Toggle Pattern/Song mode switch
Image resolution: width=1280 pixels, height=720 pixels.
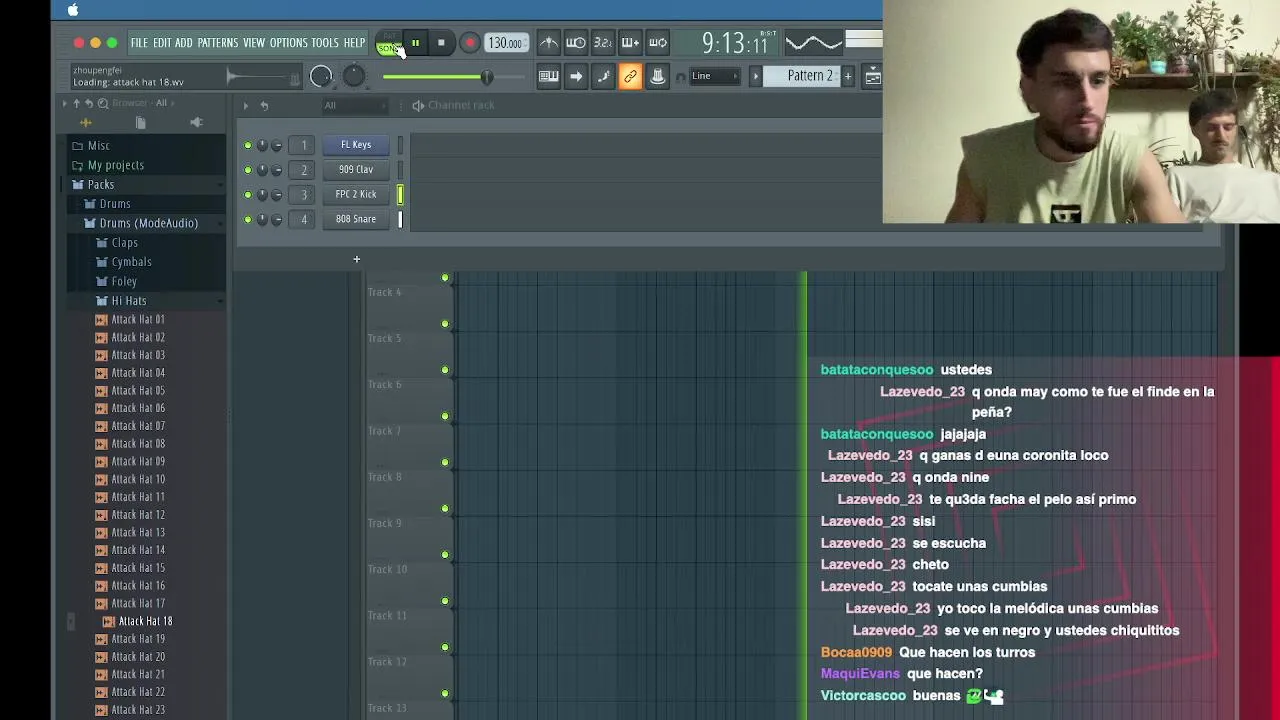pos(388,44)
